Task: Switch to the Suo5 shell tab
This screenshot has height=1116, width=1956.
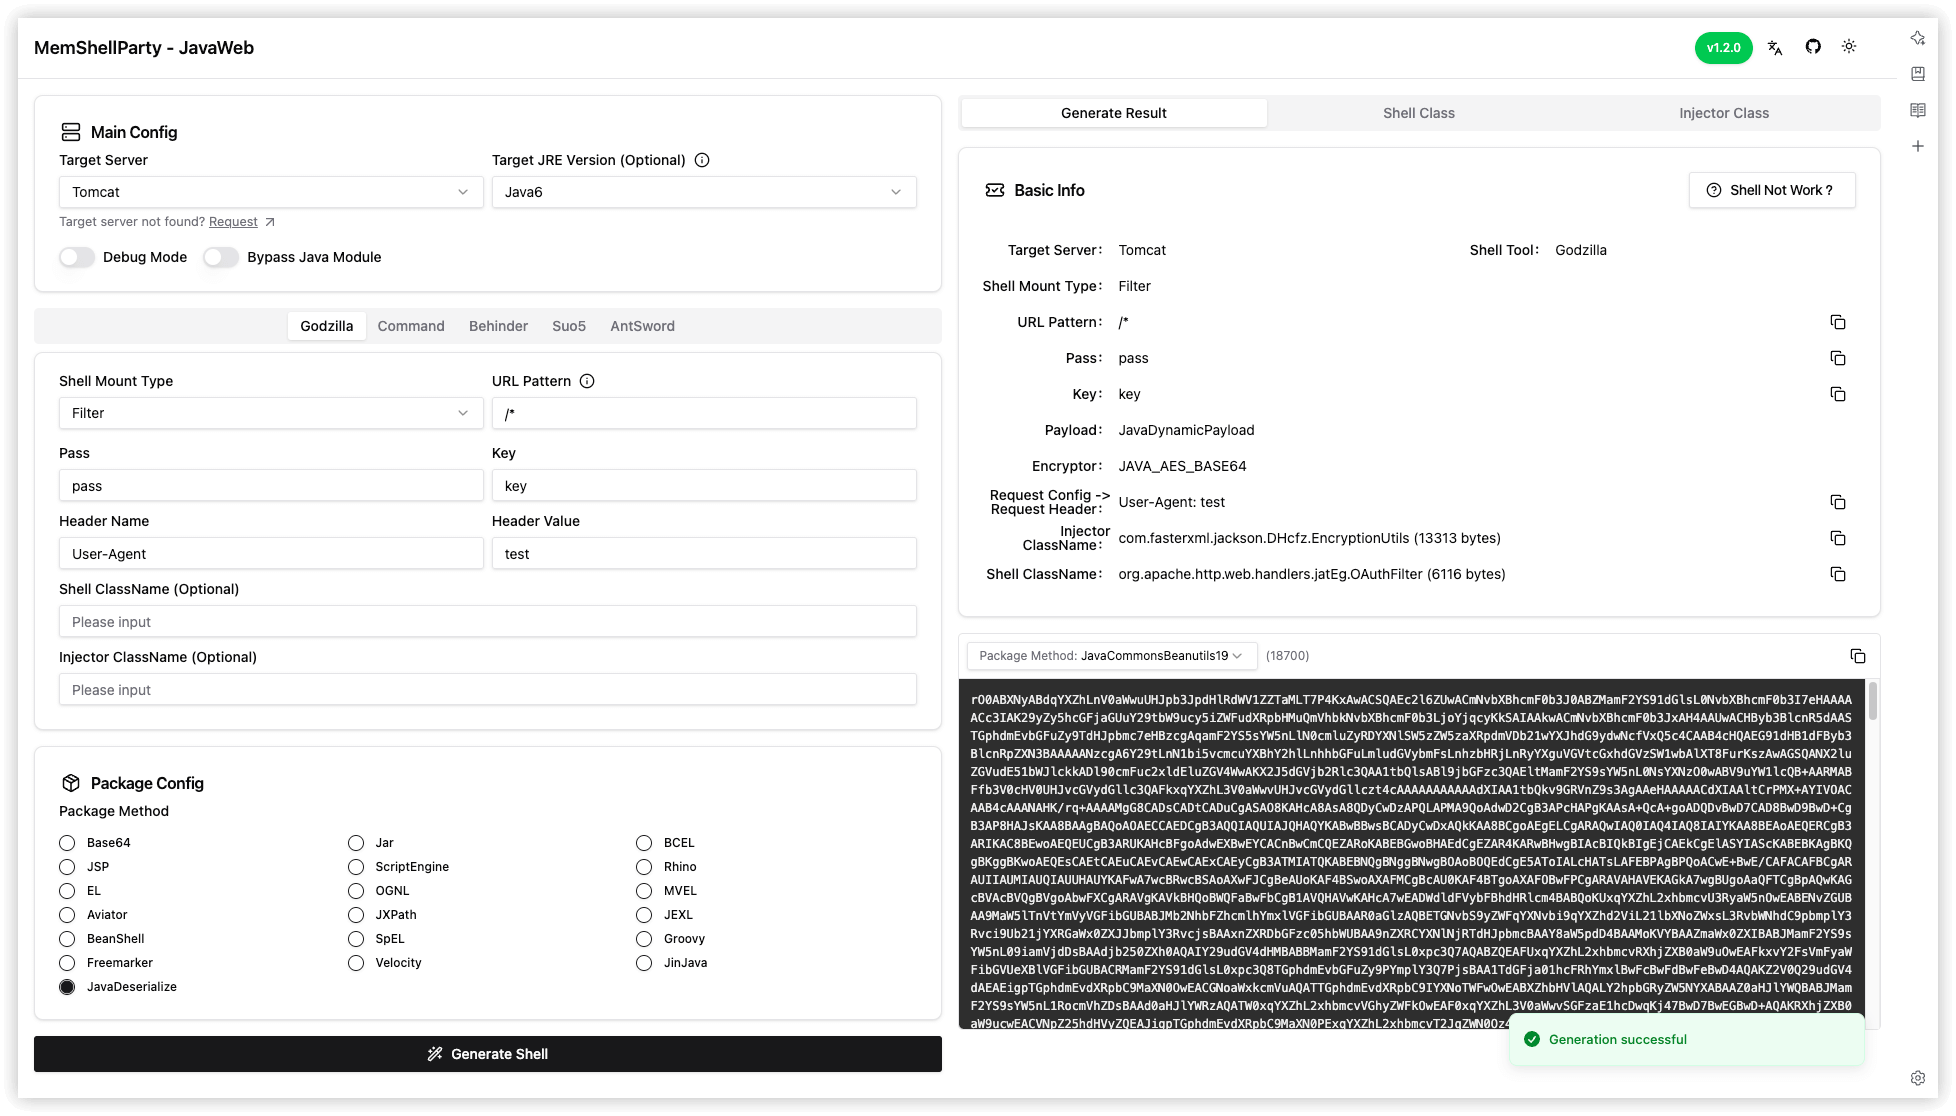Action: point(569,326)
